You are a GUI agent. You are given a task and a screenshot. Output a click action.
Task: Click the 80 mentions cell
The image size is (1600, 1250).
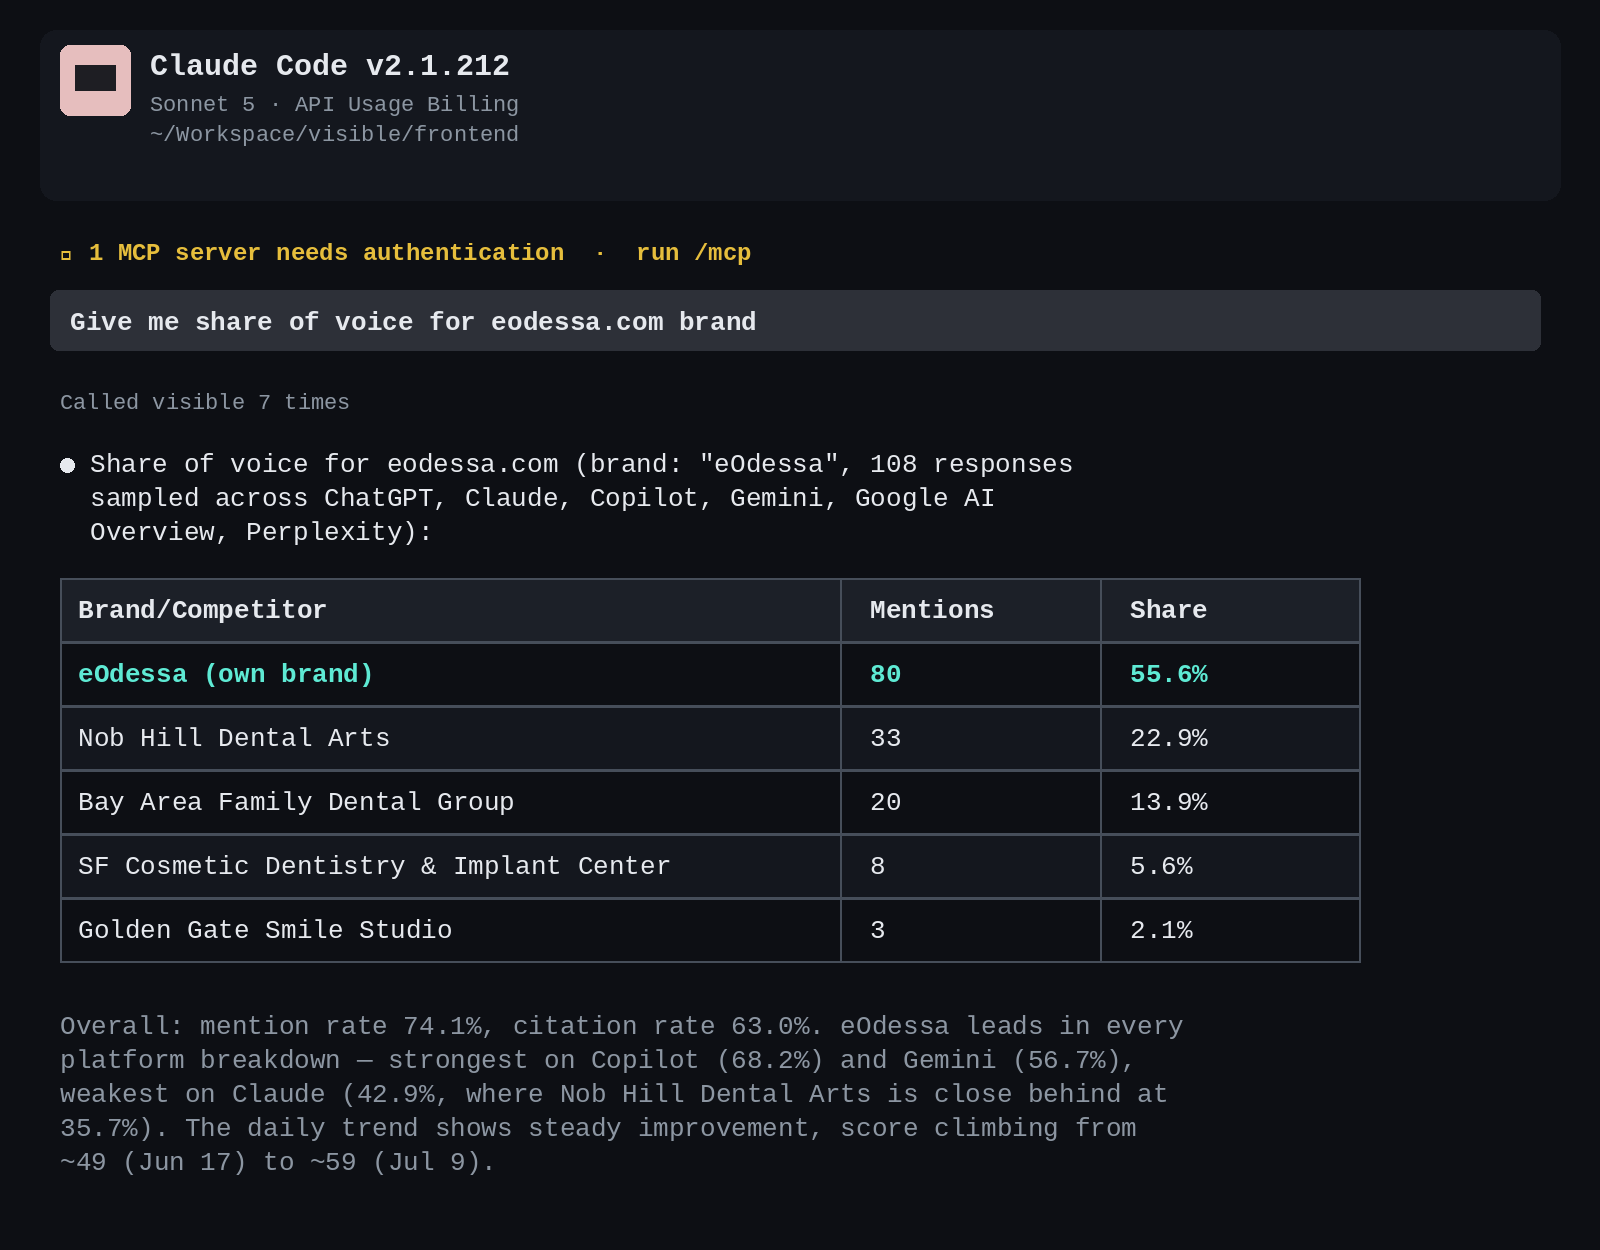(x=971, y=674)
